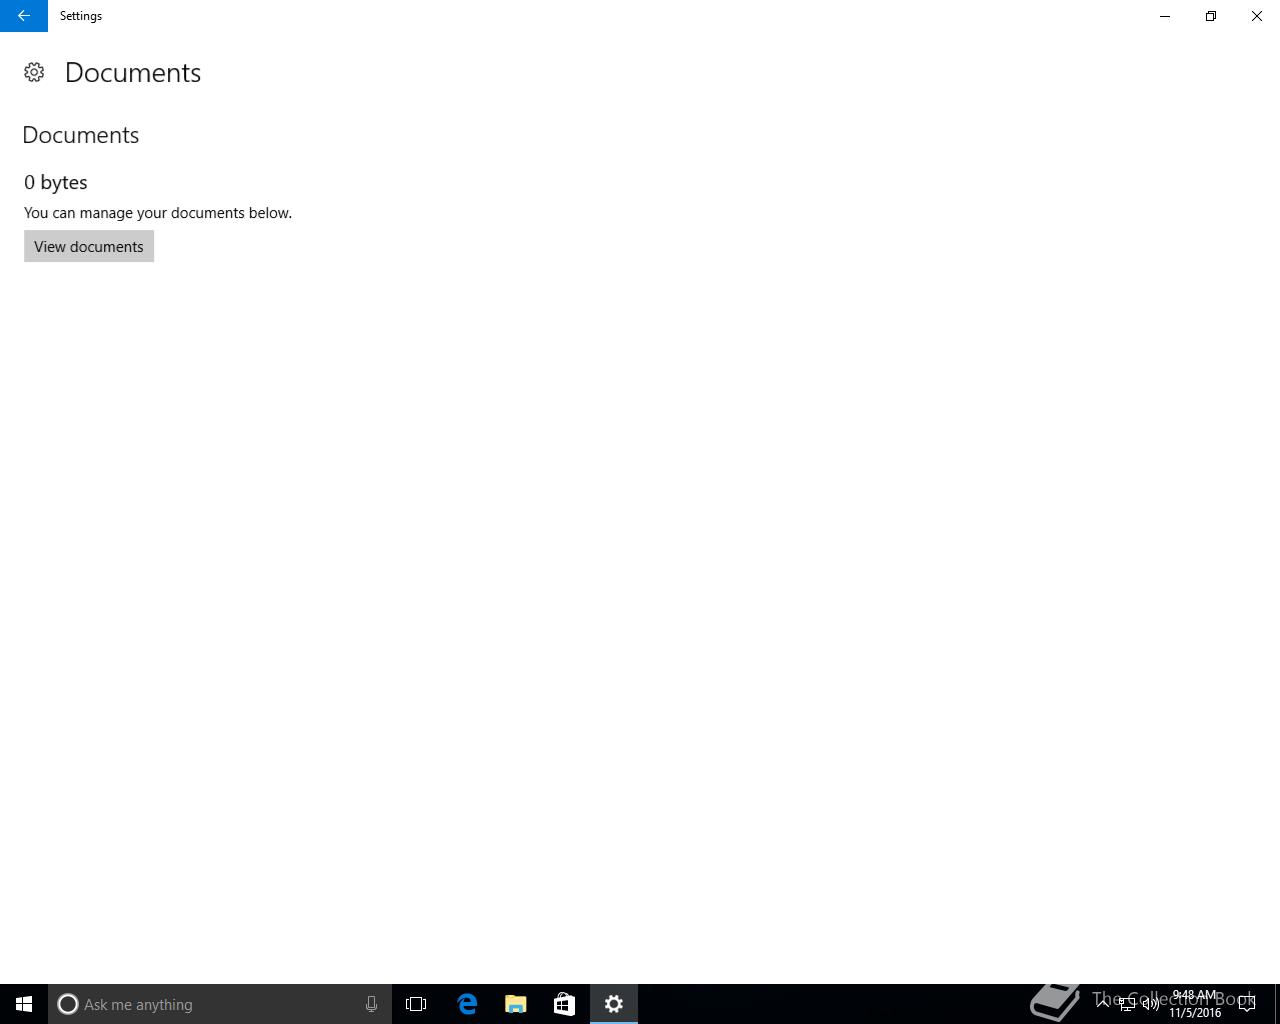The image size is (1280, 1024).
Task: Open File Explorer from taskbar
Action: [x=516, y=1004]
